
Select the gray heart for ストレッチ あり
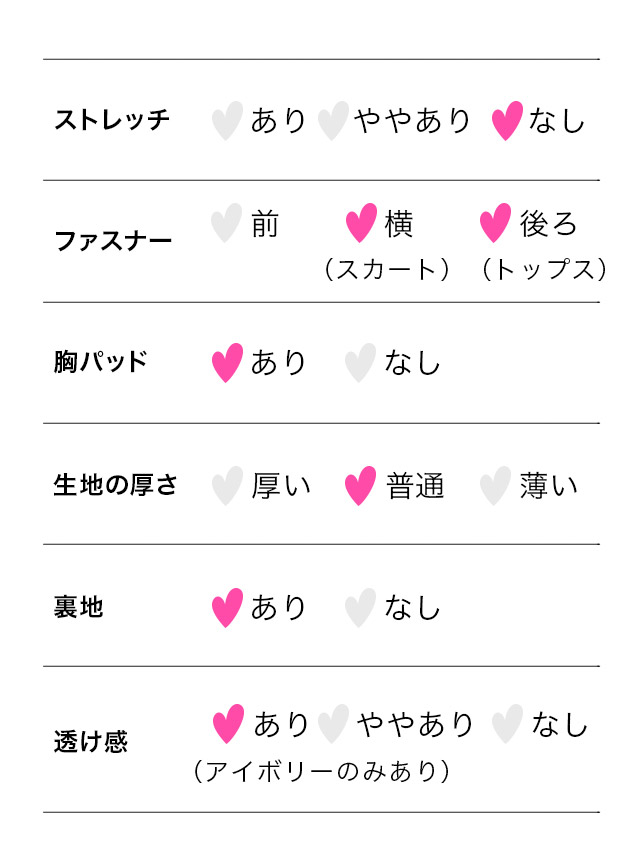pyautogui.click(x=227, y=120)
